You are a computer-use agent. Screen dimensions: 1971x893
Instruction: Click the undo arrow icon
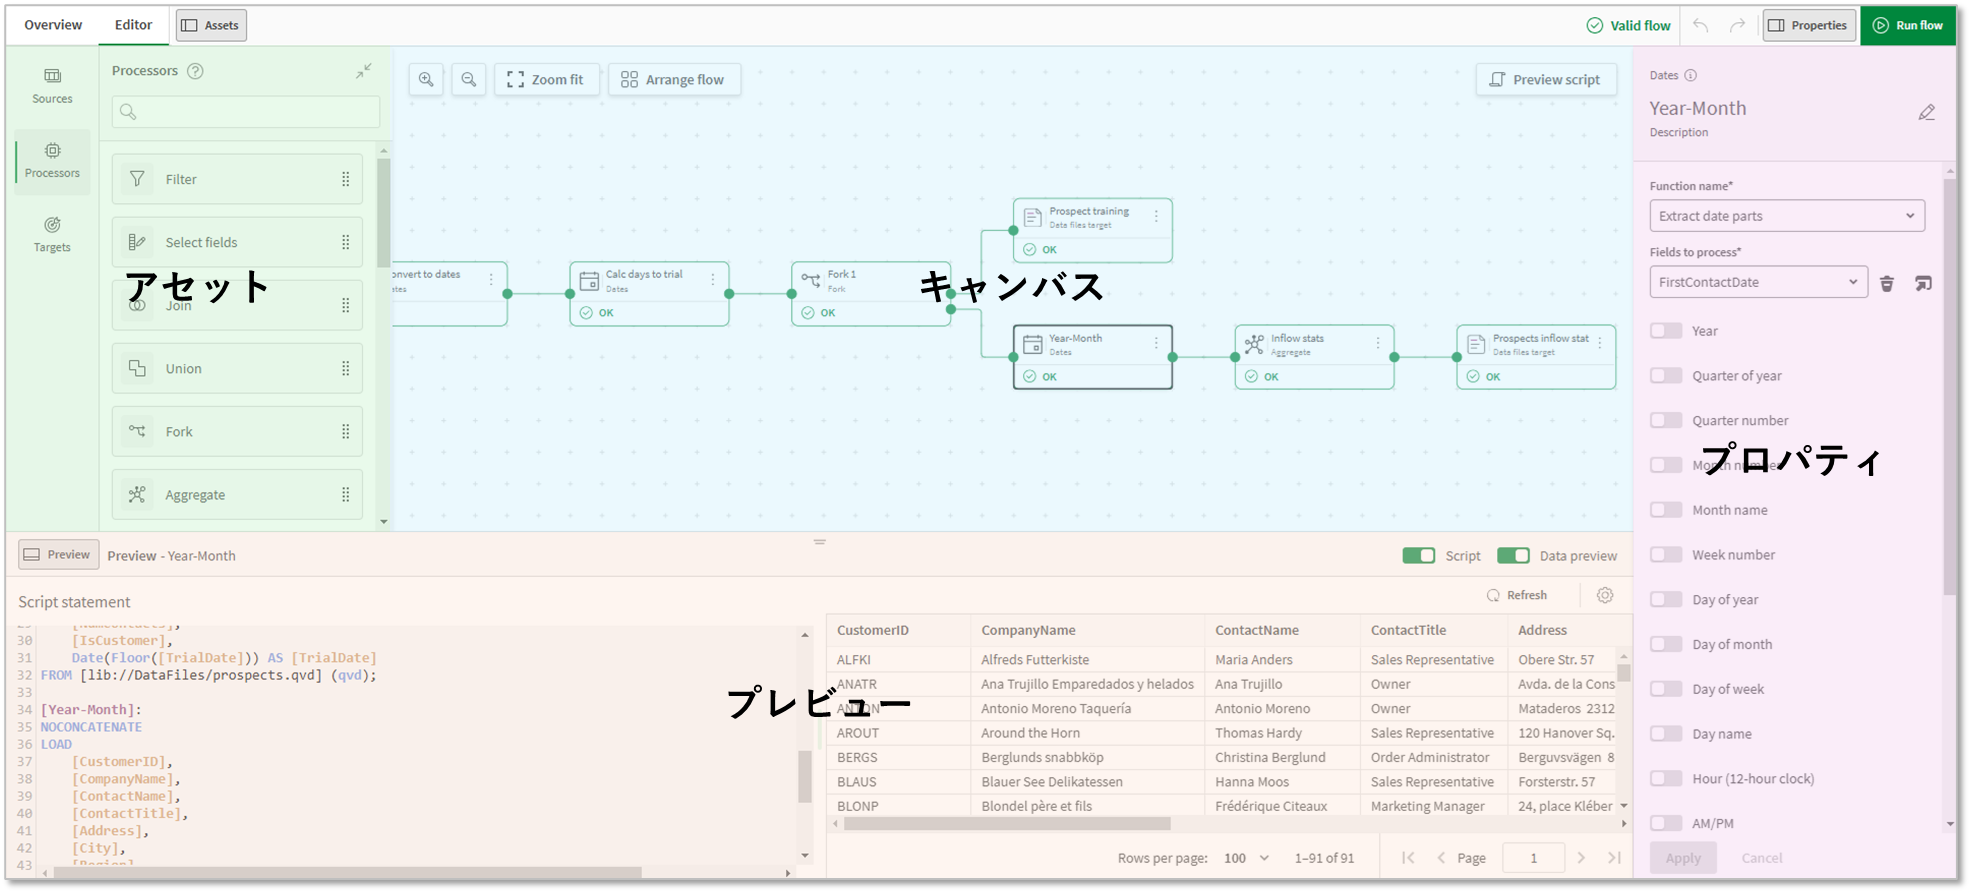1700,26
